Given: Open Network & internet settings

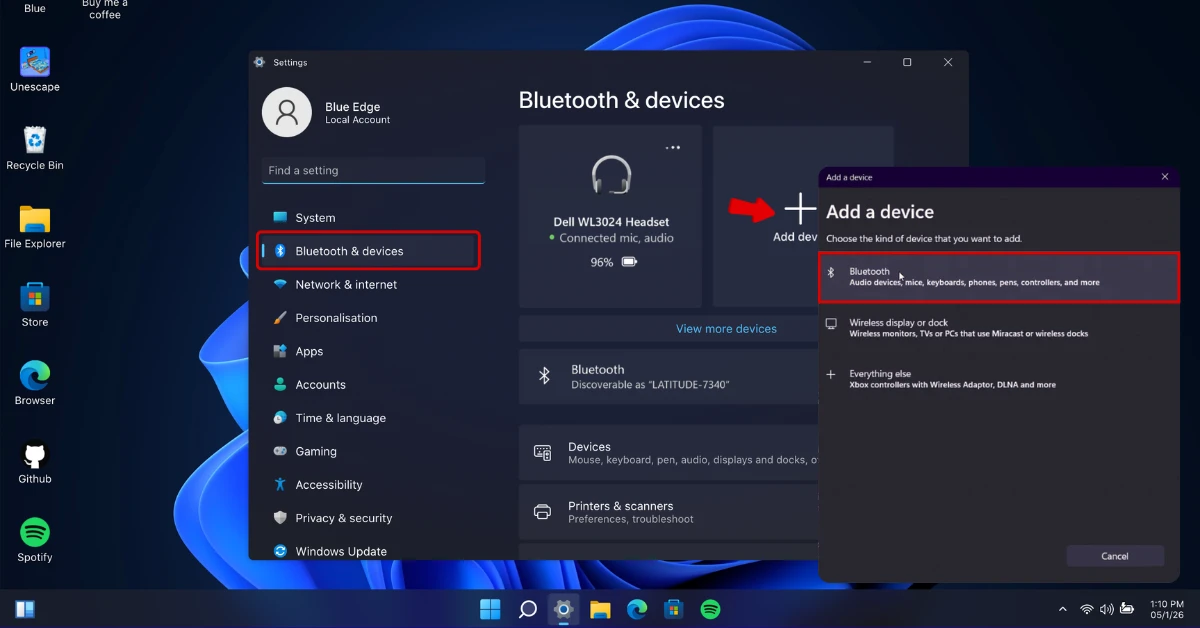Looking at the screenshot, I should coord(371,284).
